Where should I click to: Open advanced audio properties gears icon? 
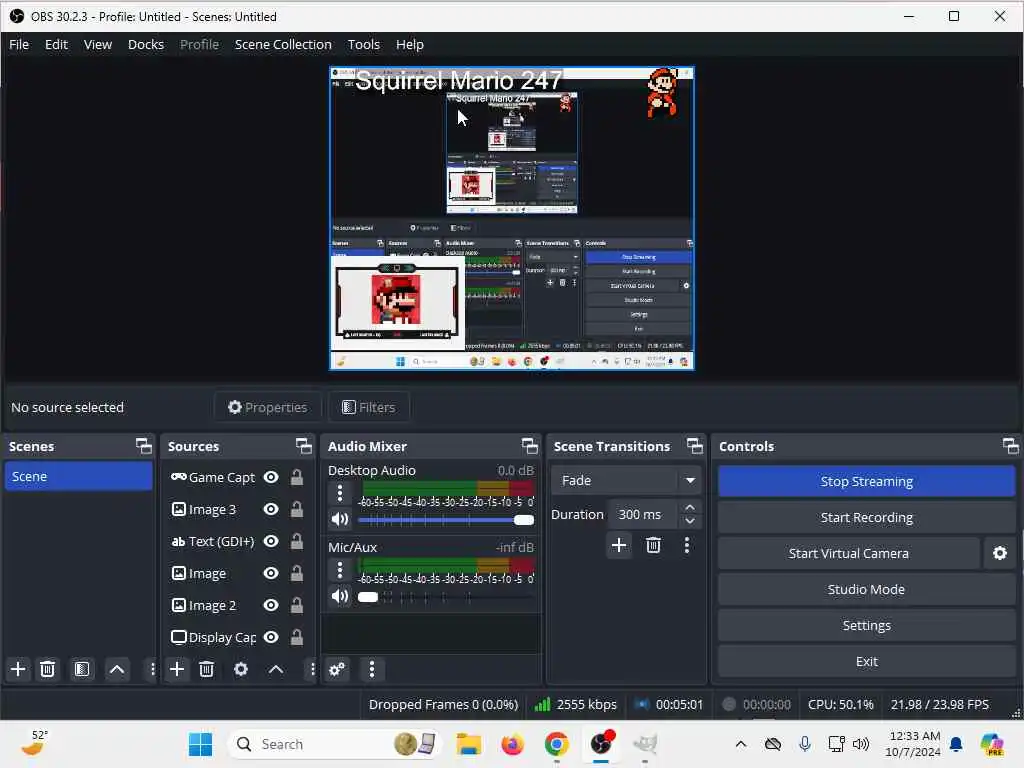click(x=337, y=669)
